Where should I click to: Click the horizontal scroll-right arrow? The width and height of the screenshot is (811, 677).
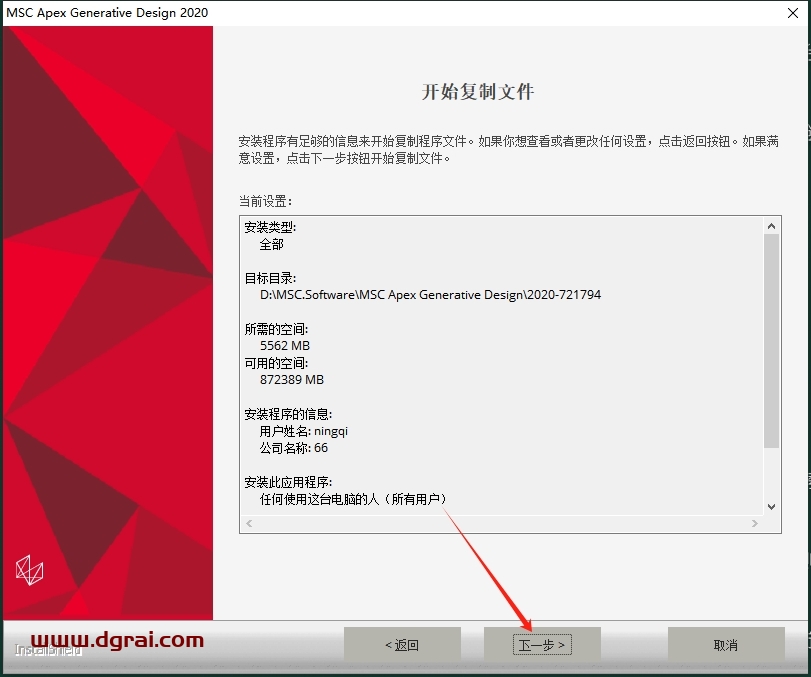[x=755, y=523]
